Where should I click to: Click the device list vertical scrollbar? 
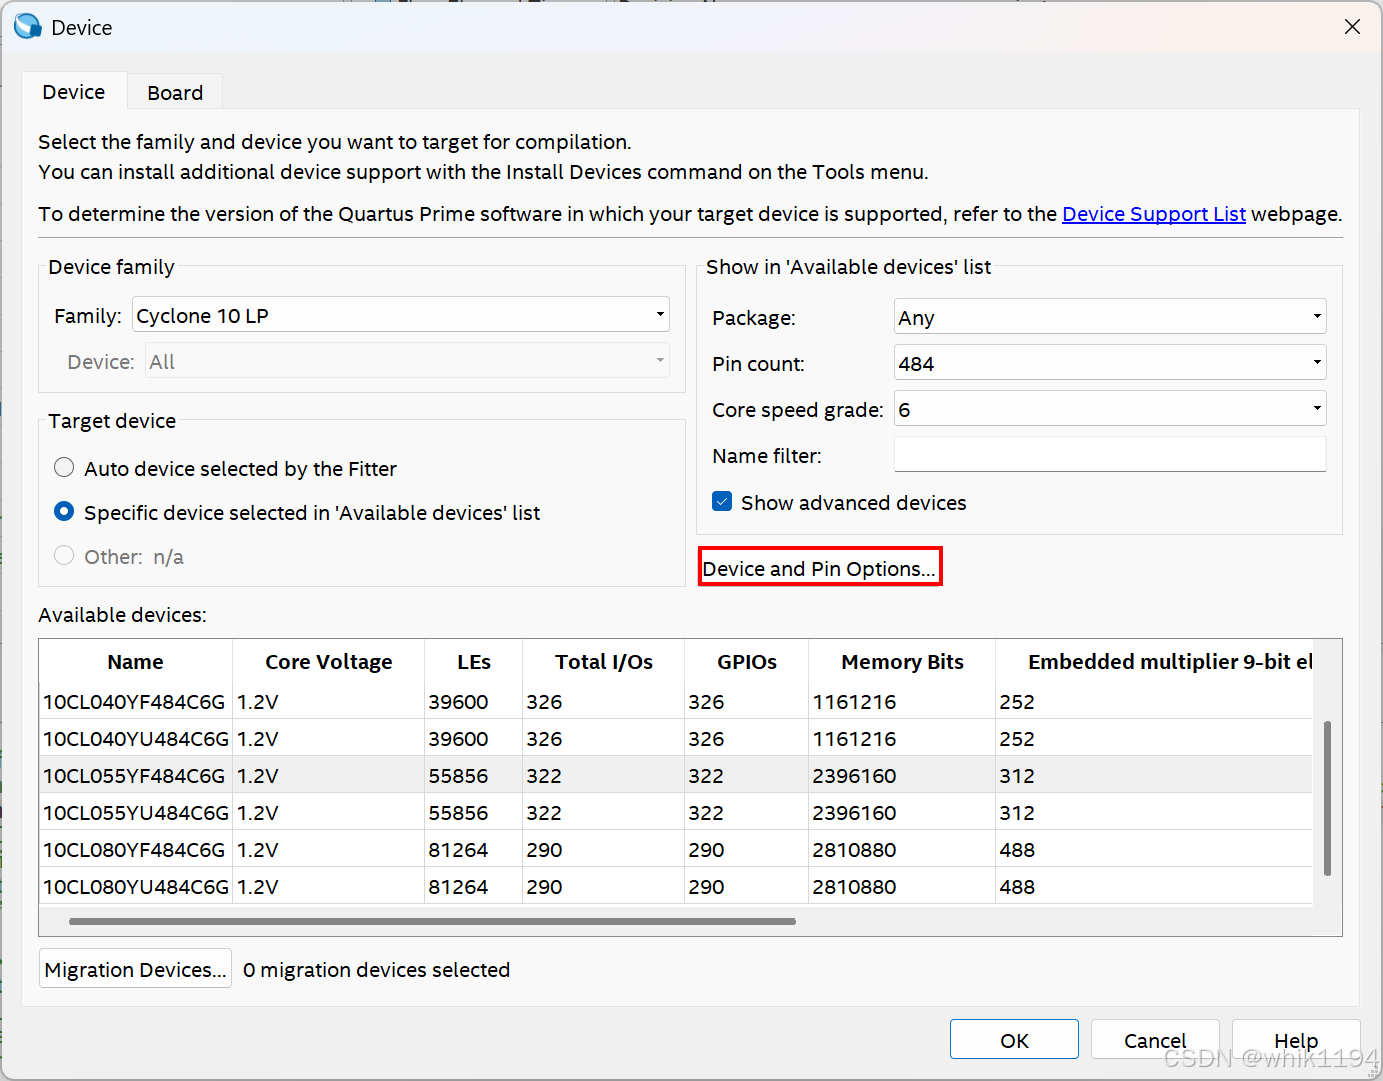tap(1327, 798)
